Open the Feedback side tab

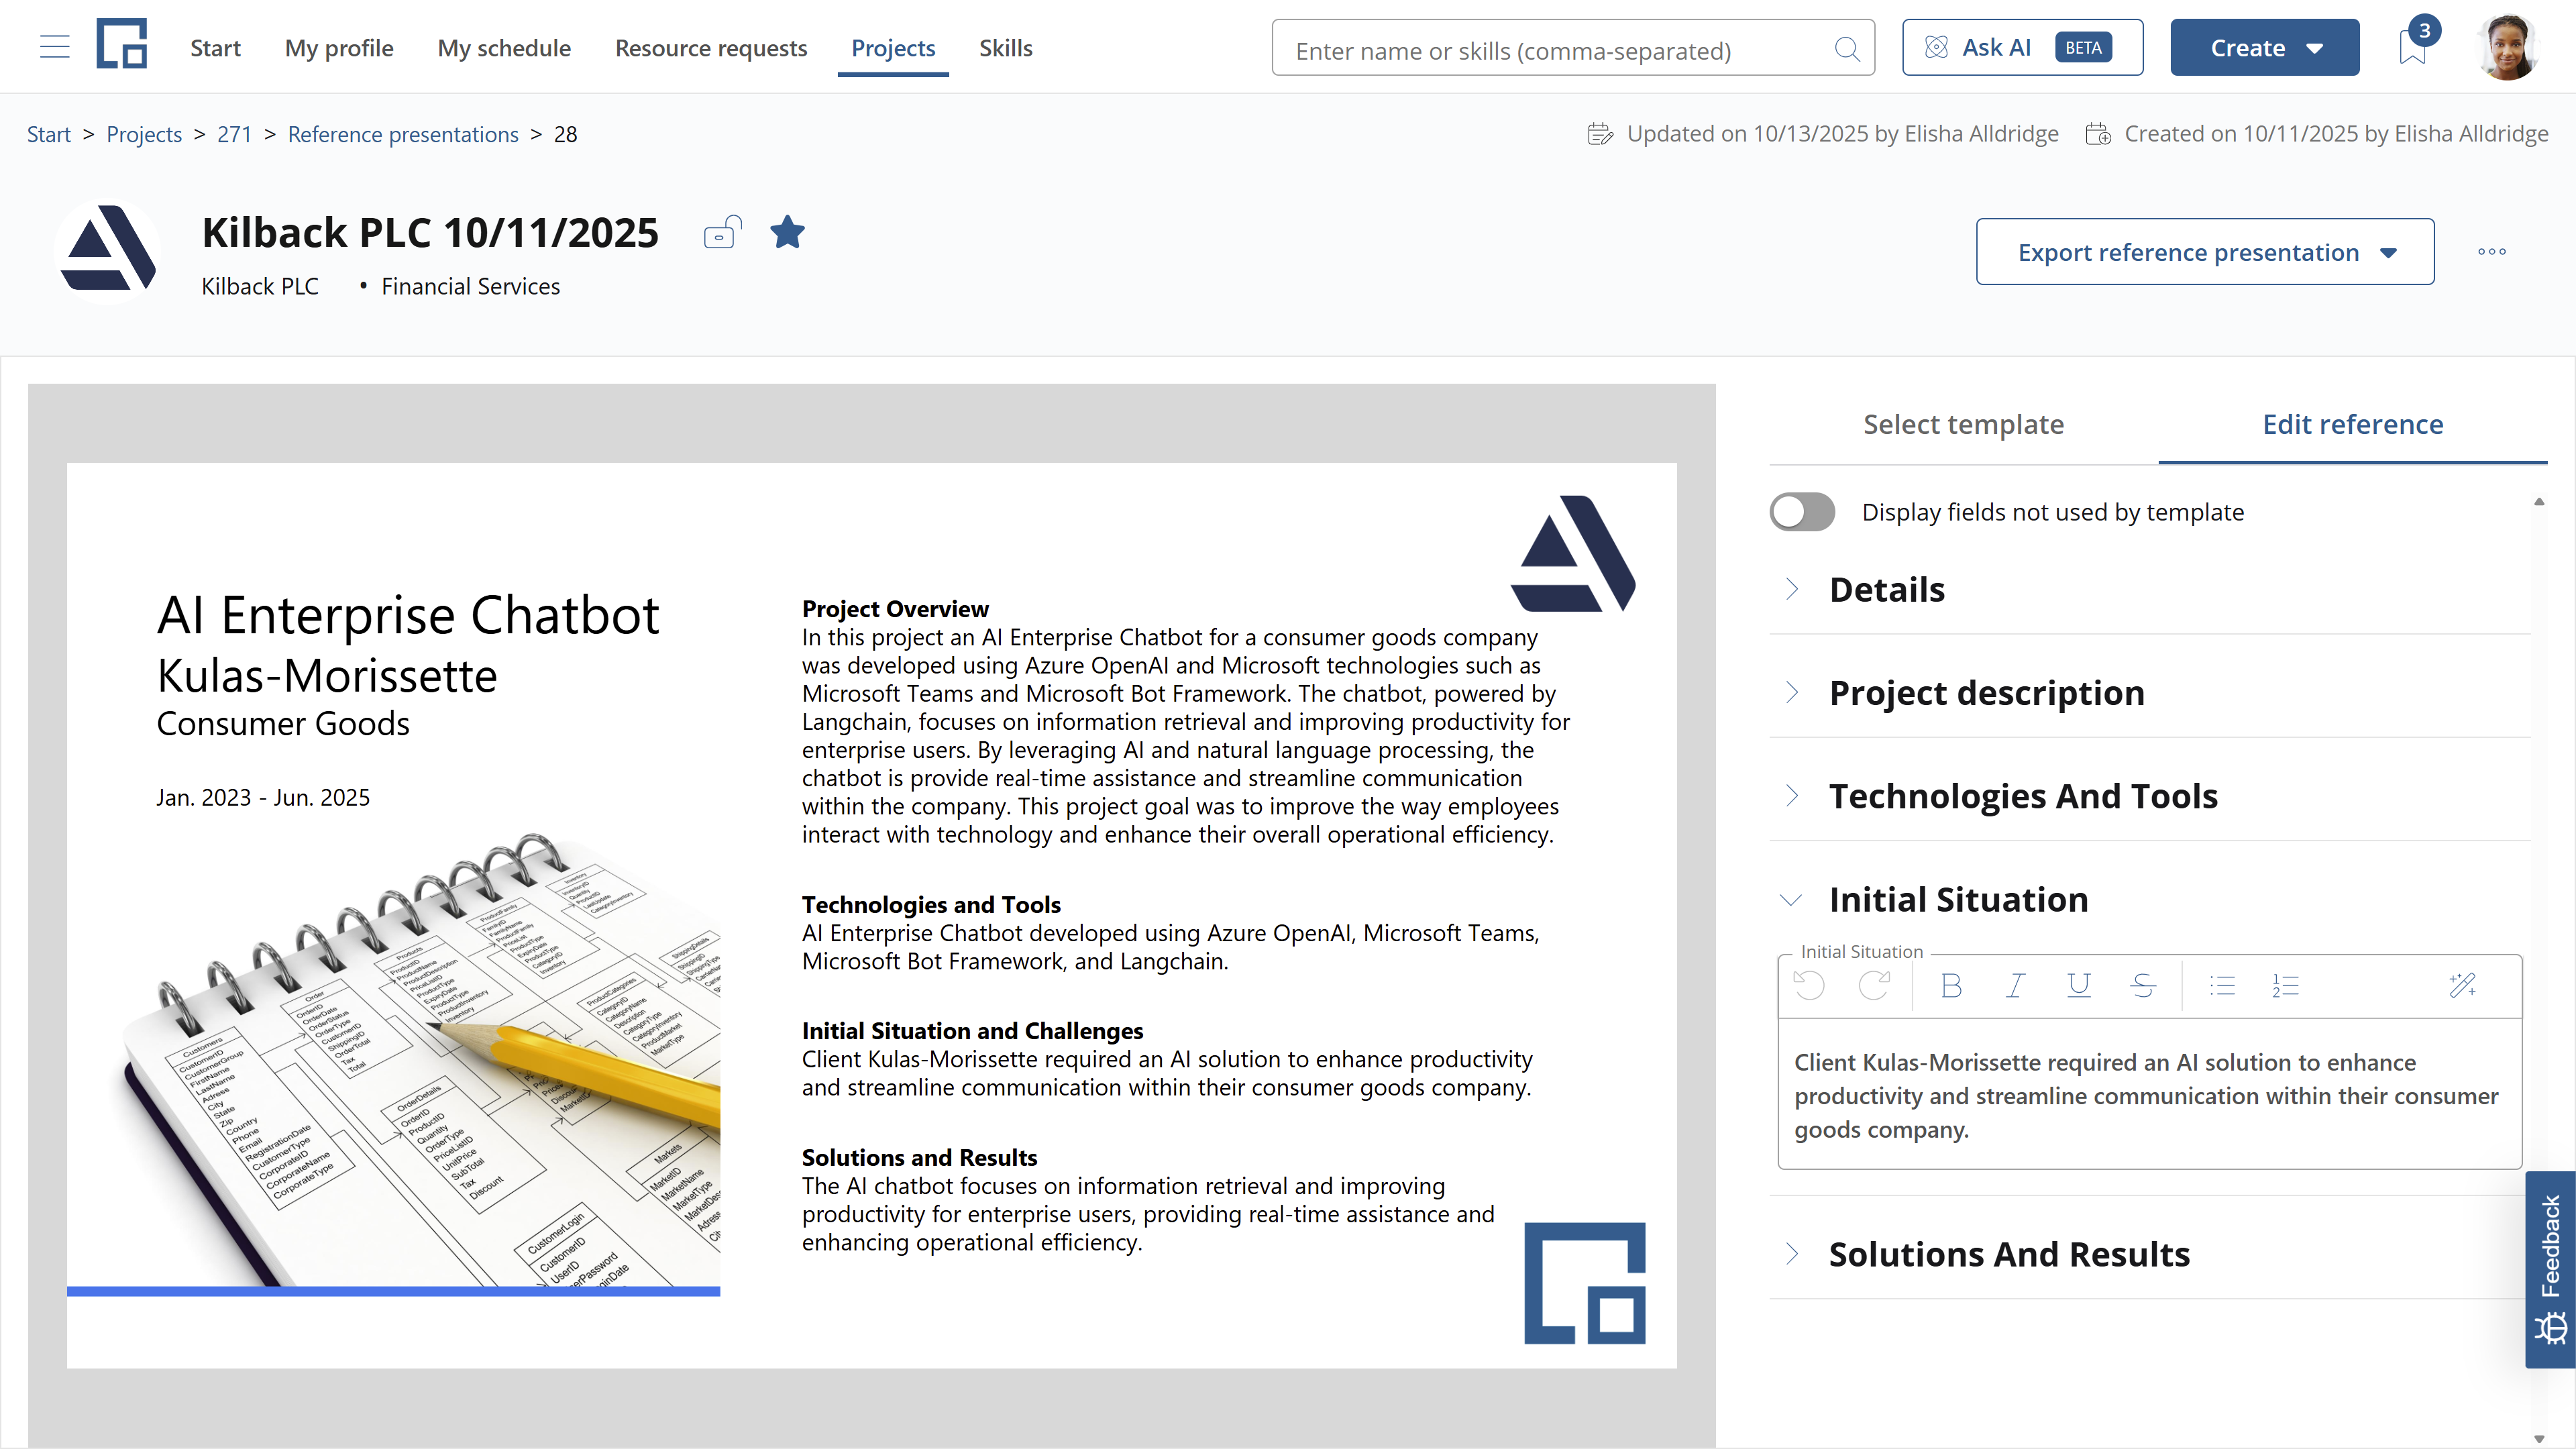[x=2550, y=1269]
